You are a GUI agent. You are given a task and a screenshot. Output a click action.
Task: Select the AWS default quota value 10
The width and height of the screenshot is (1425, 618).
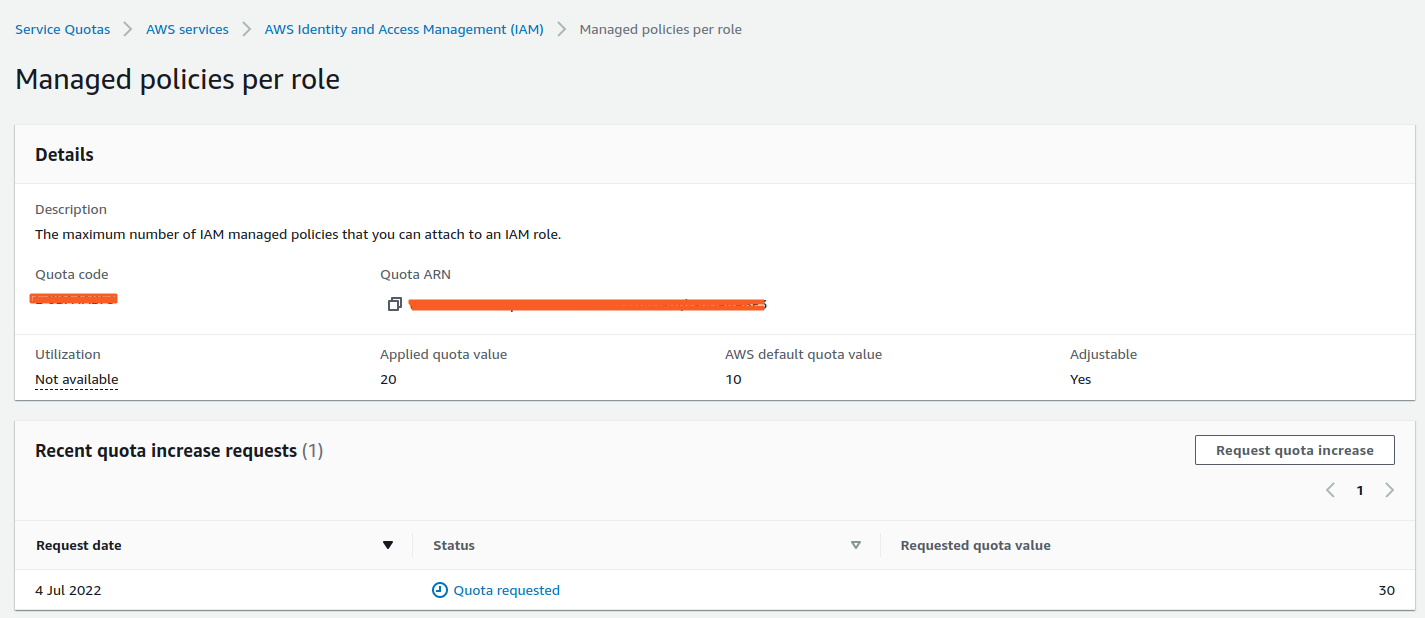[733, 380]
